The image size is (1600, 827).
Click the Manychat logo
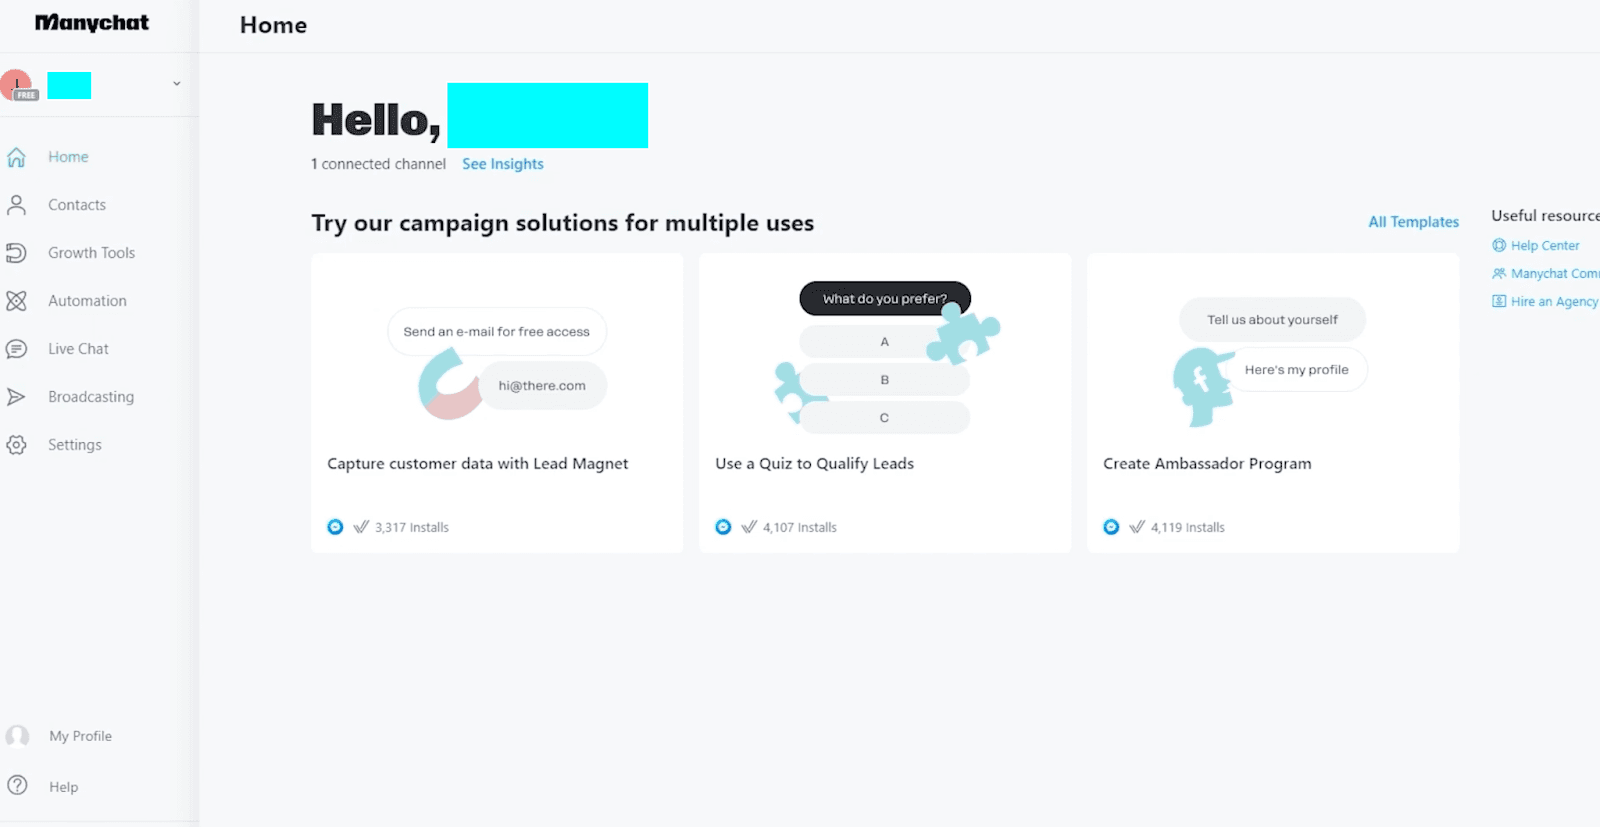click(92, 23)
